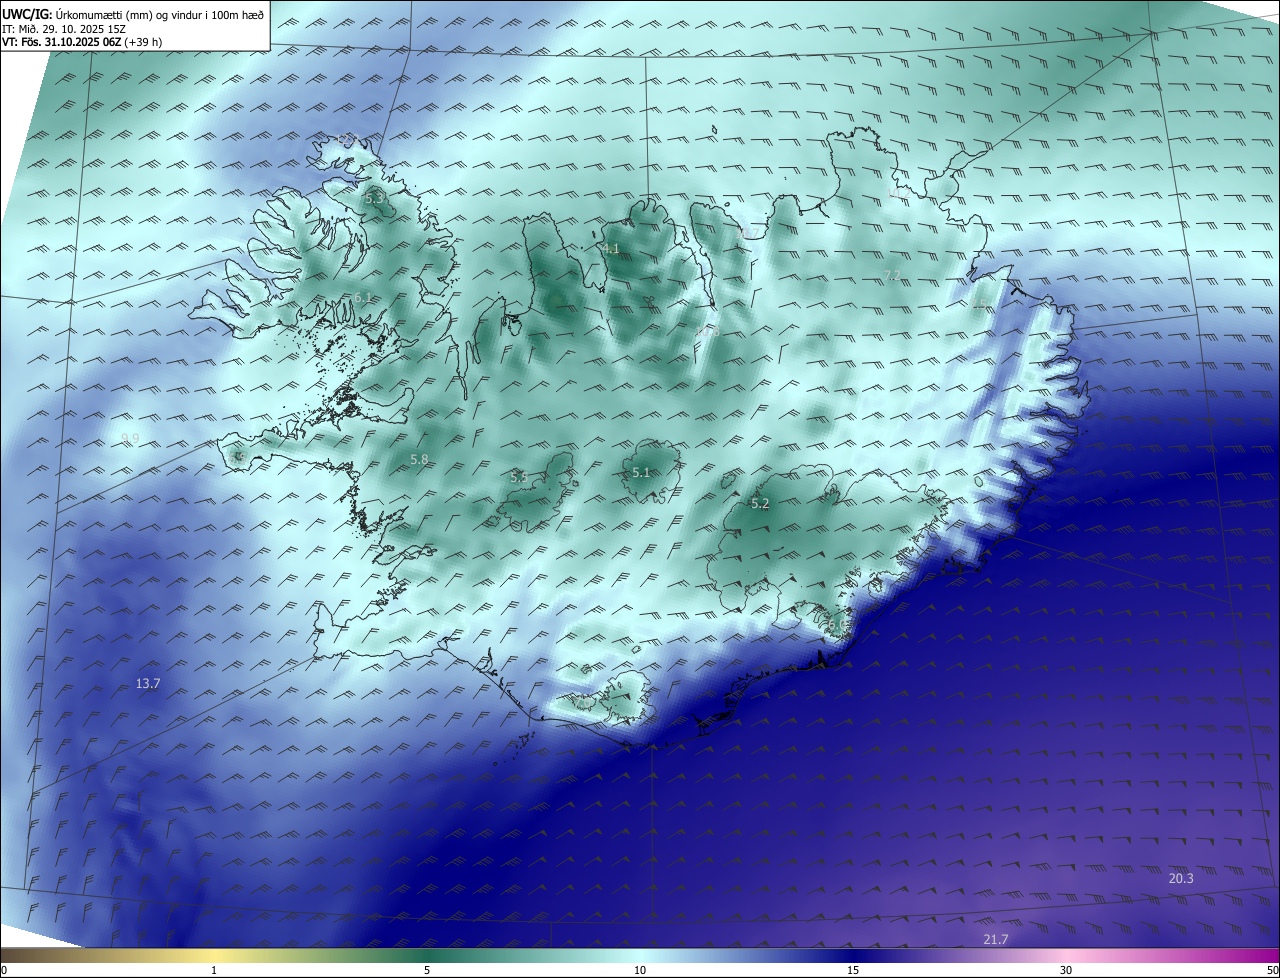This screenshot has width=1280, height=978.
Task: Click the 20.3 value label
Action: [x=1181, y=878]
